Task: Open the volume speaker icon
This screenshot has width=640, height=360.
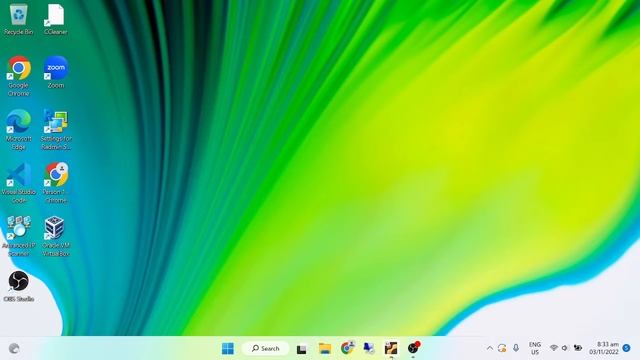Action: point(565,348)
